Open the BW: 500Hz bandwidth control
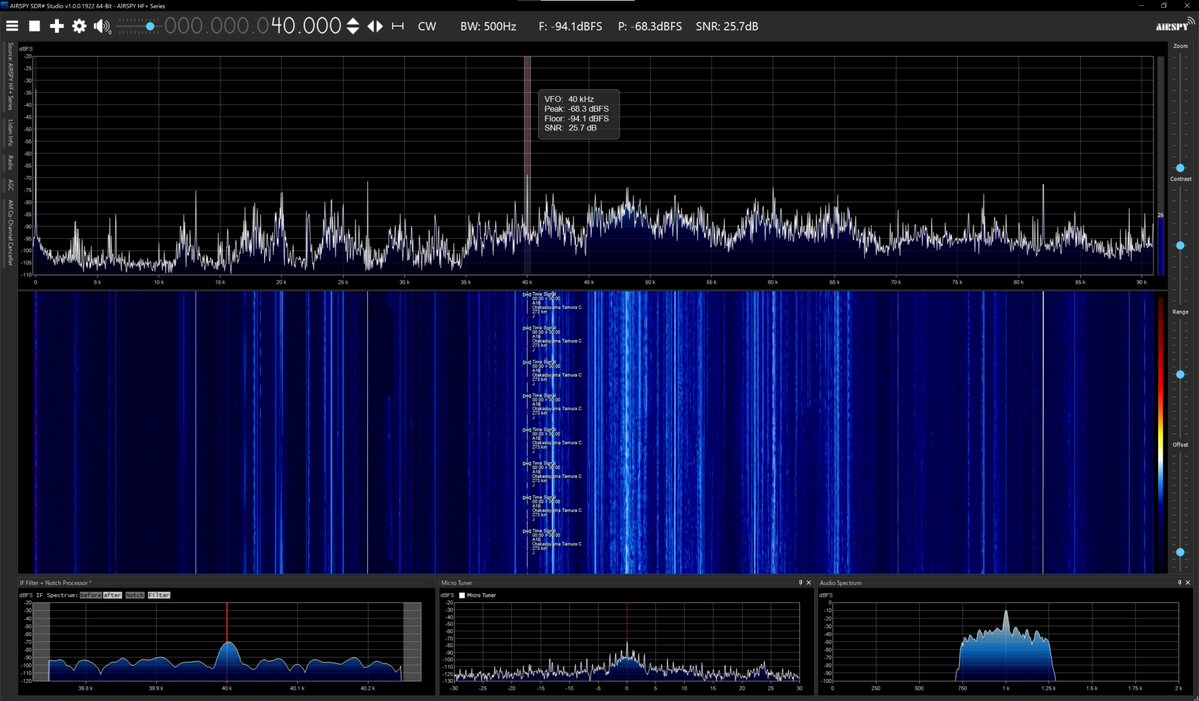 tap(488, 26)
